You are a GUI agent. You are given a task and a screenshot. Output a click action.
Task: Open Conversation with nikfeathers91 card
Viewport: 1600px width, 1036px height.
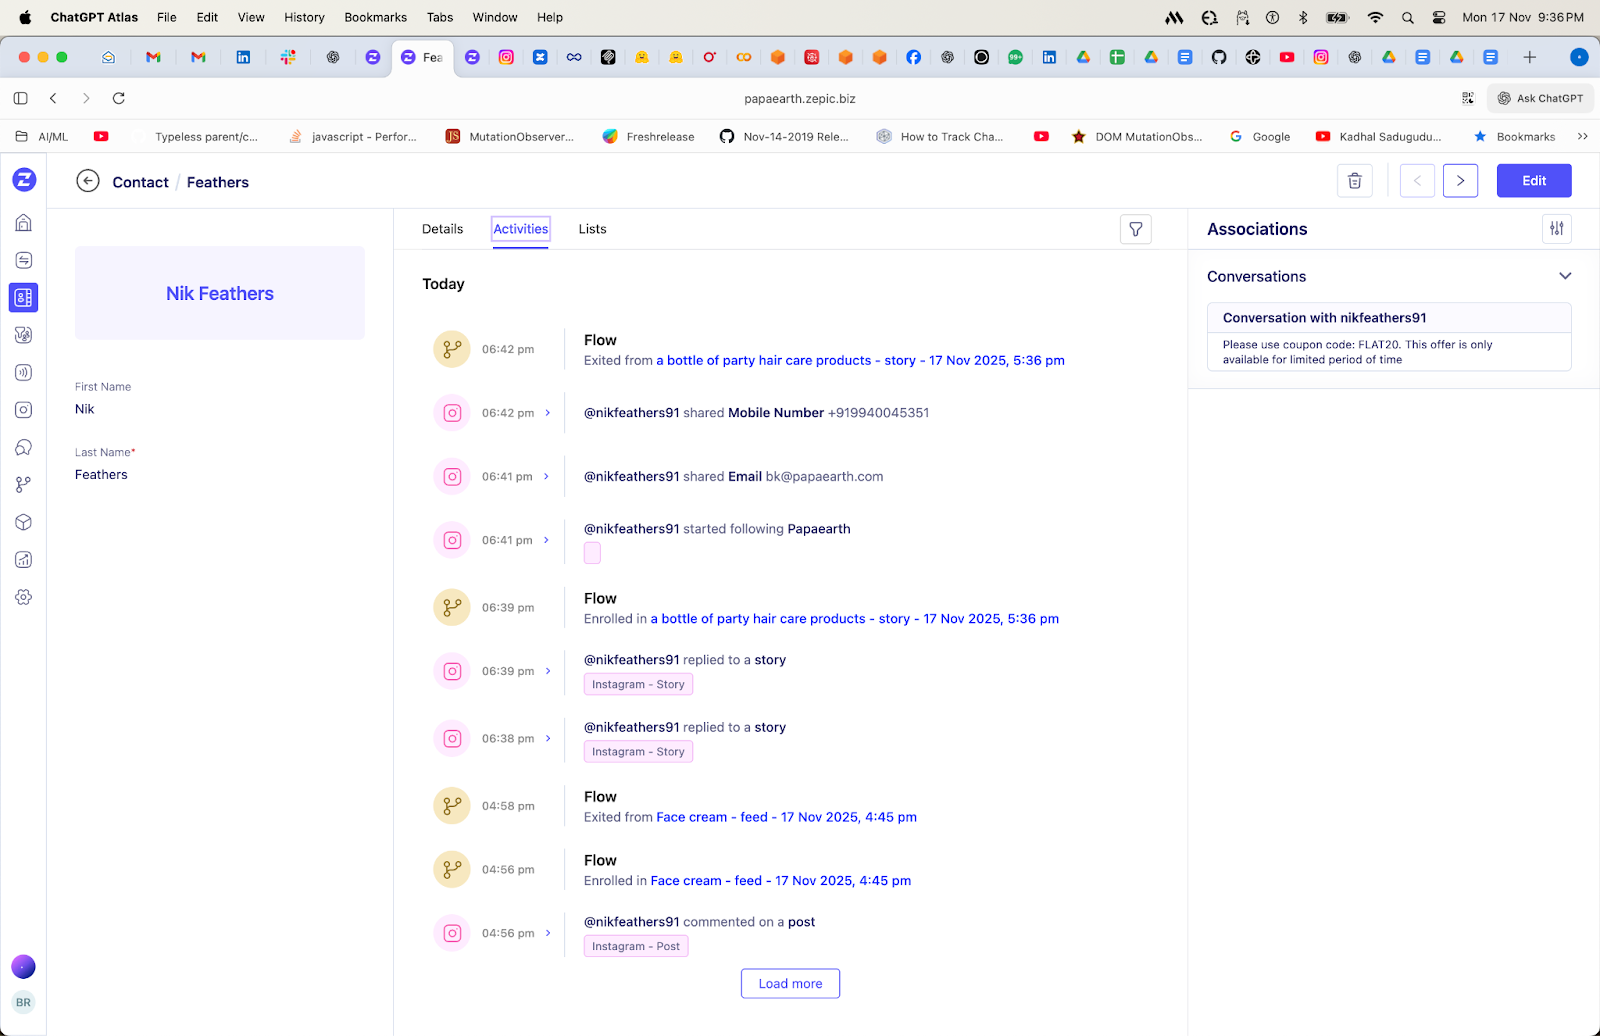coord(1388,337)
